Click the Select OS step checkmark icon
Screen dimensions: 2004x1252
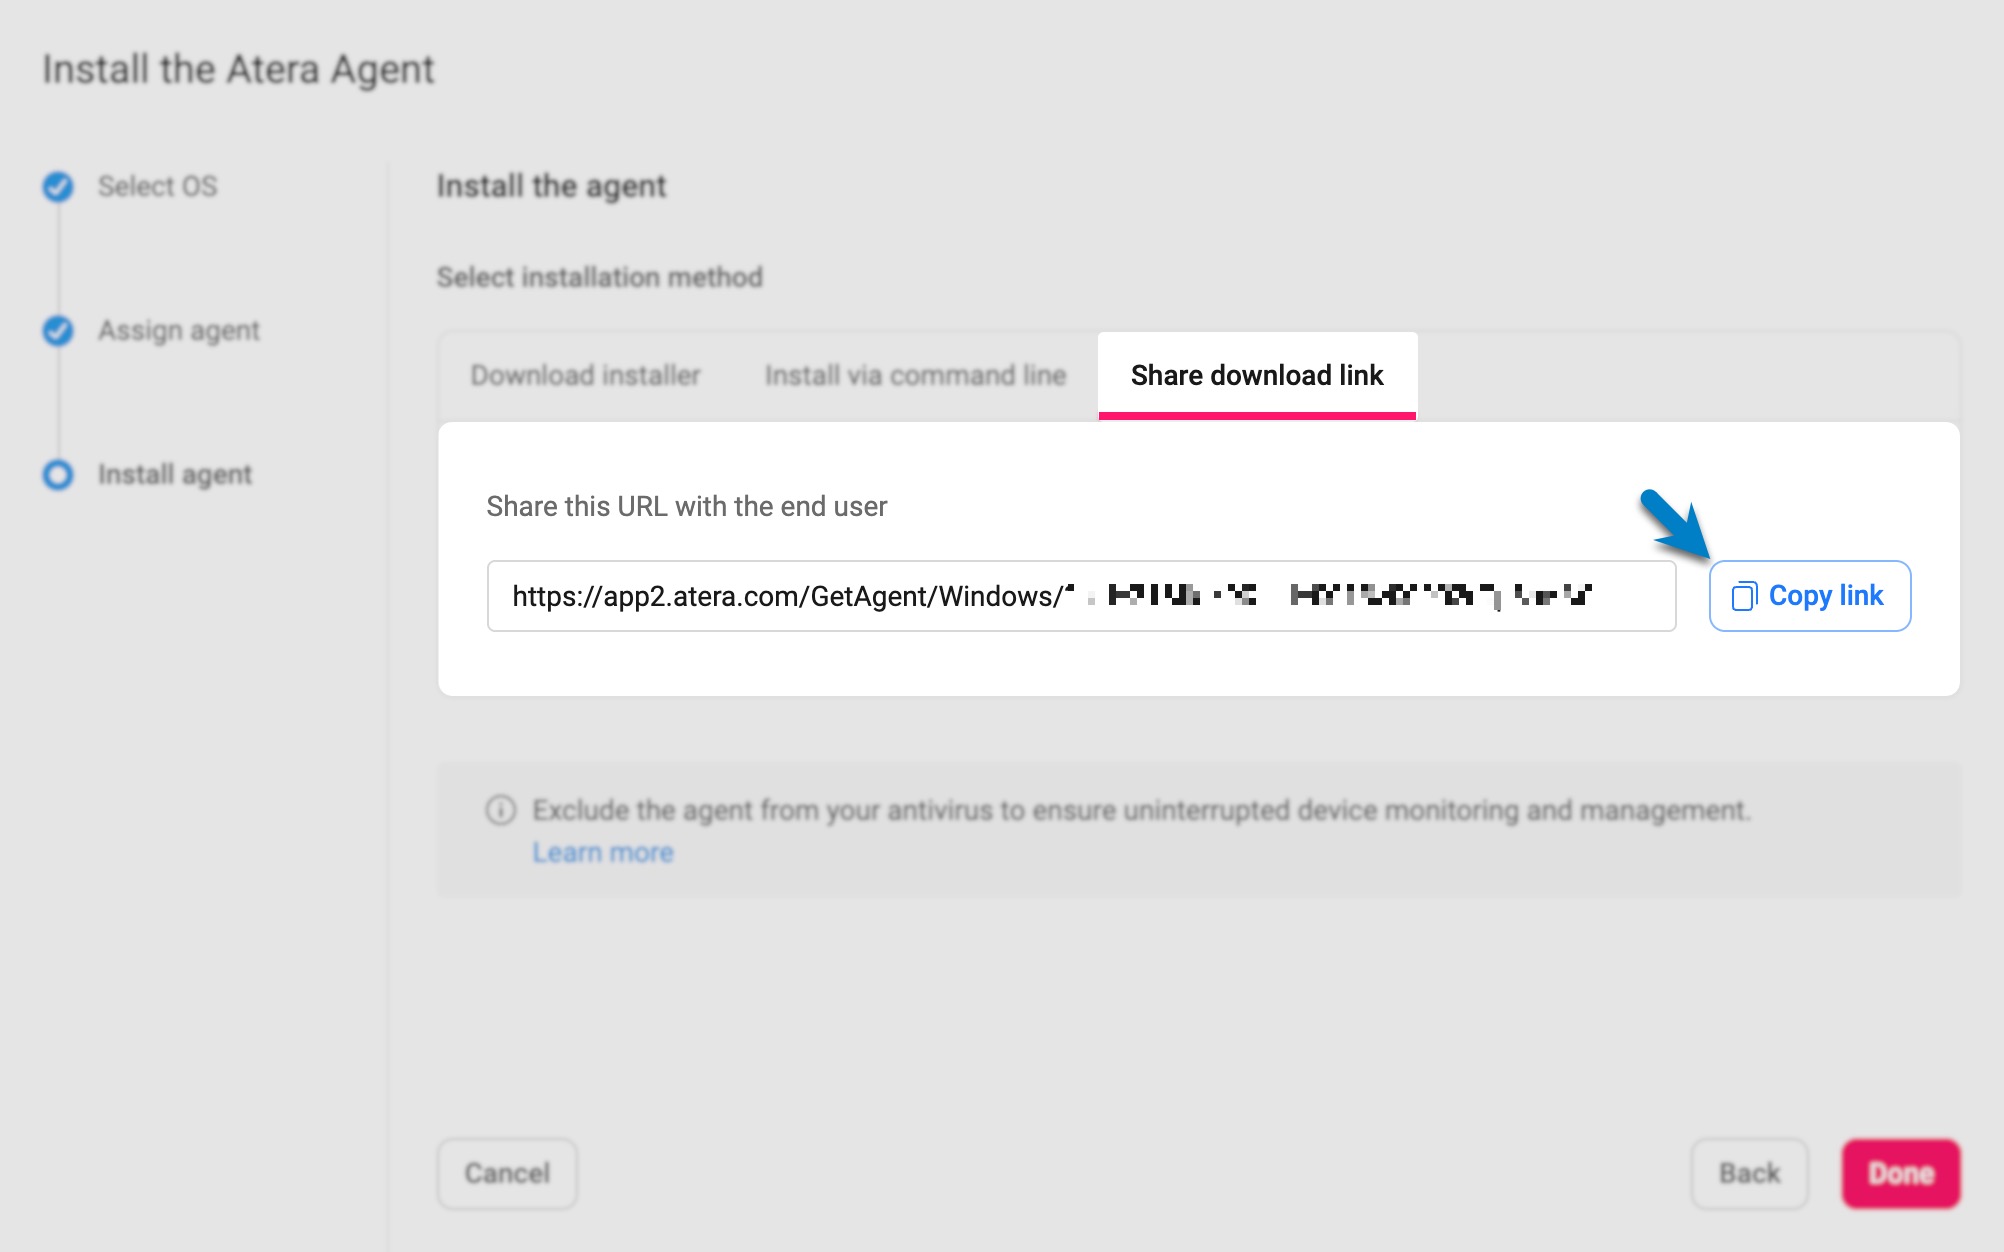pyautogui.click(x=58, y=186)
